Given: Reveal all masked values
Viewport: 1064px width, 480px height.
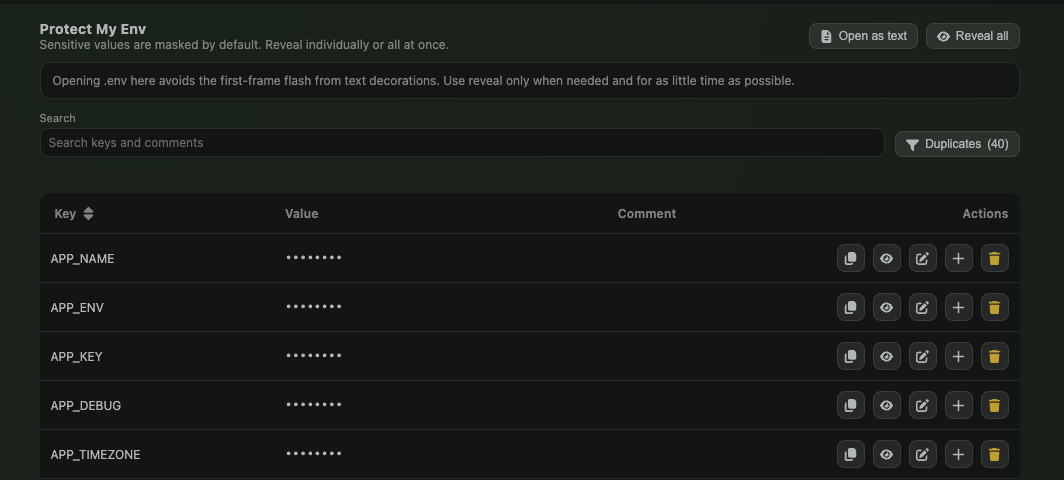Looking at the screenshot, I should 972,36.
